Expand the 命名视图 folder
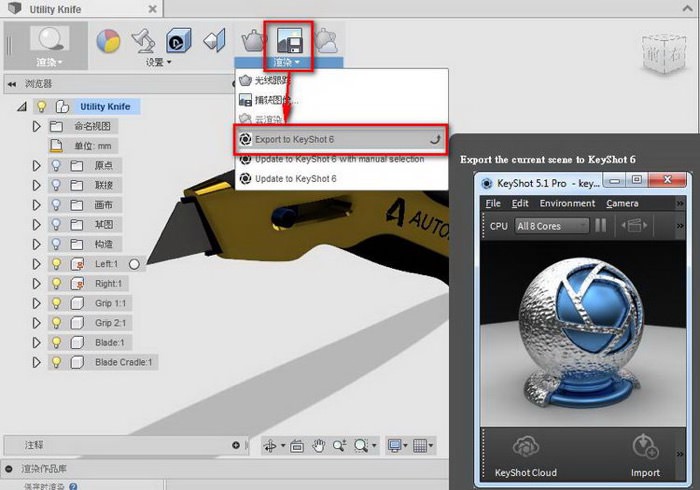The height and width of the screenshot is (490, 700). pyautogui.click(x=37, y=126)
